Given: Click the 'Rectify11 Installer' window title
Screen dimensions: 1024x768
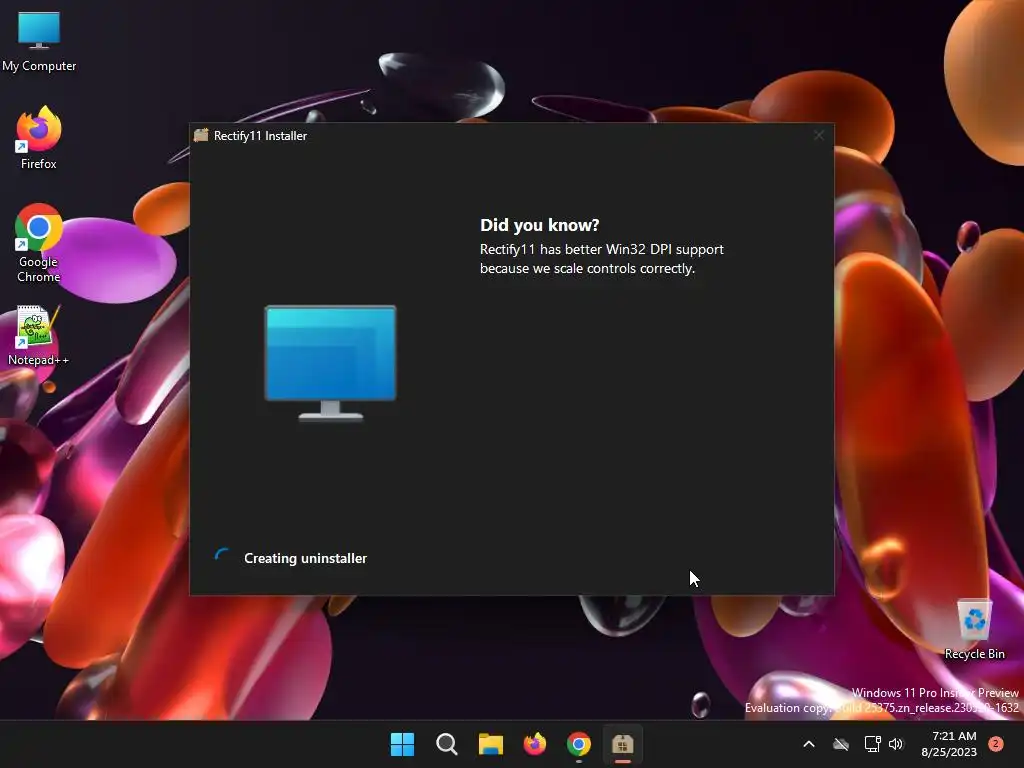Looking at the screenshot, I should (x=260, y=136).
